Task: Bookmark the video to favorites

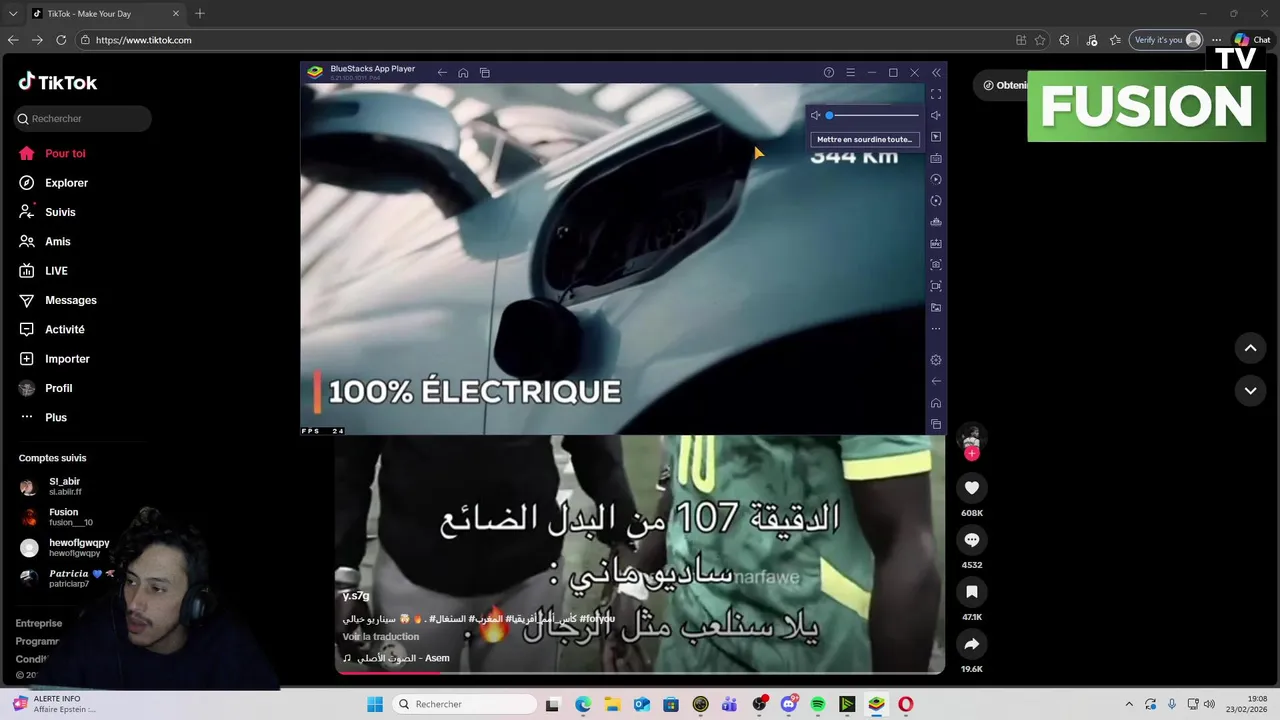Action: pyautogui.click(x=971, y=592)
